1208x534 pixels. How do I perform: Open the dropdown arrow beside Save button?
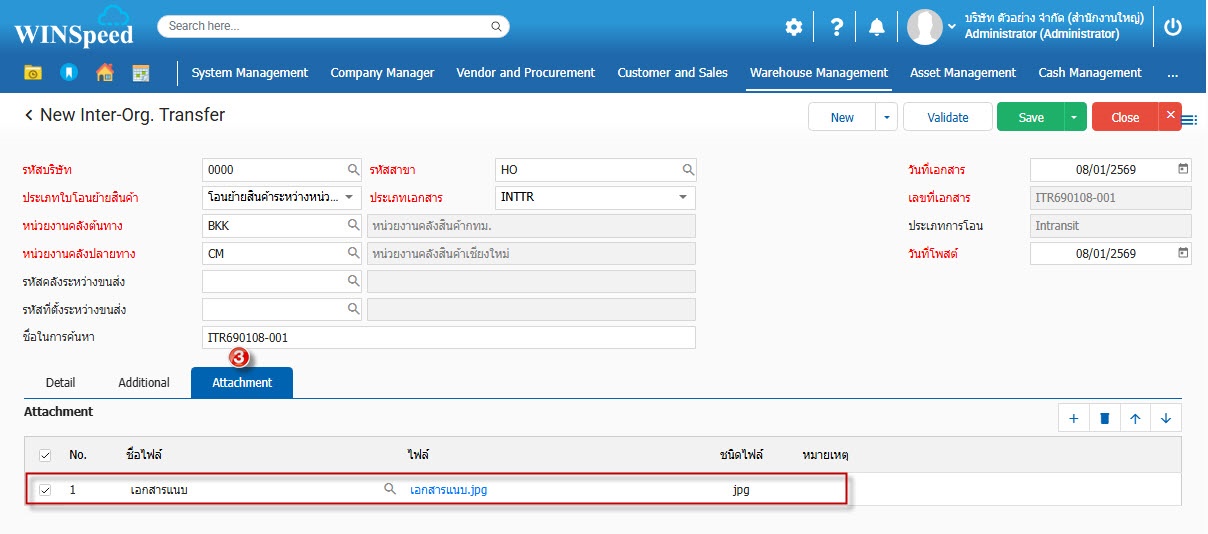pyautogui.click(x=1075, y=117)
